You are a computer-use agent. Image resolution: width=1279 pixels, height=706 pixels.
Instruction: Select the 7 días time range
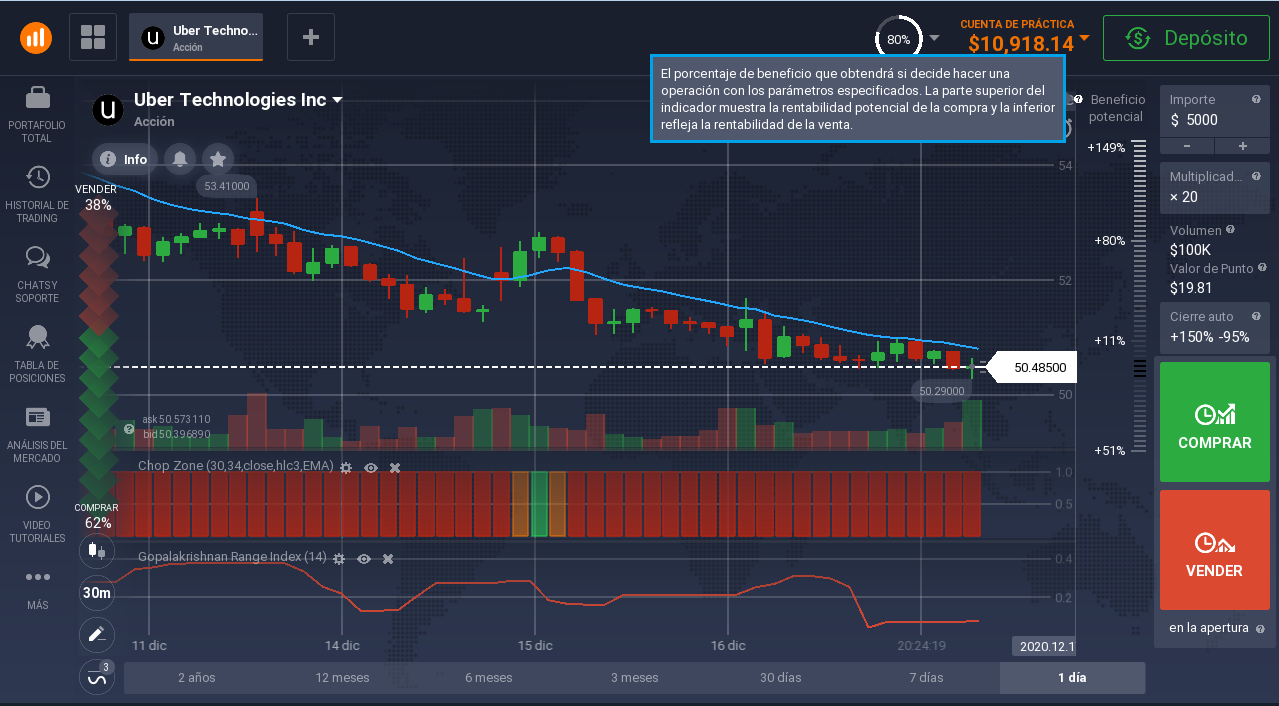tap(926, 677)
